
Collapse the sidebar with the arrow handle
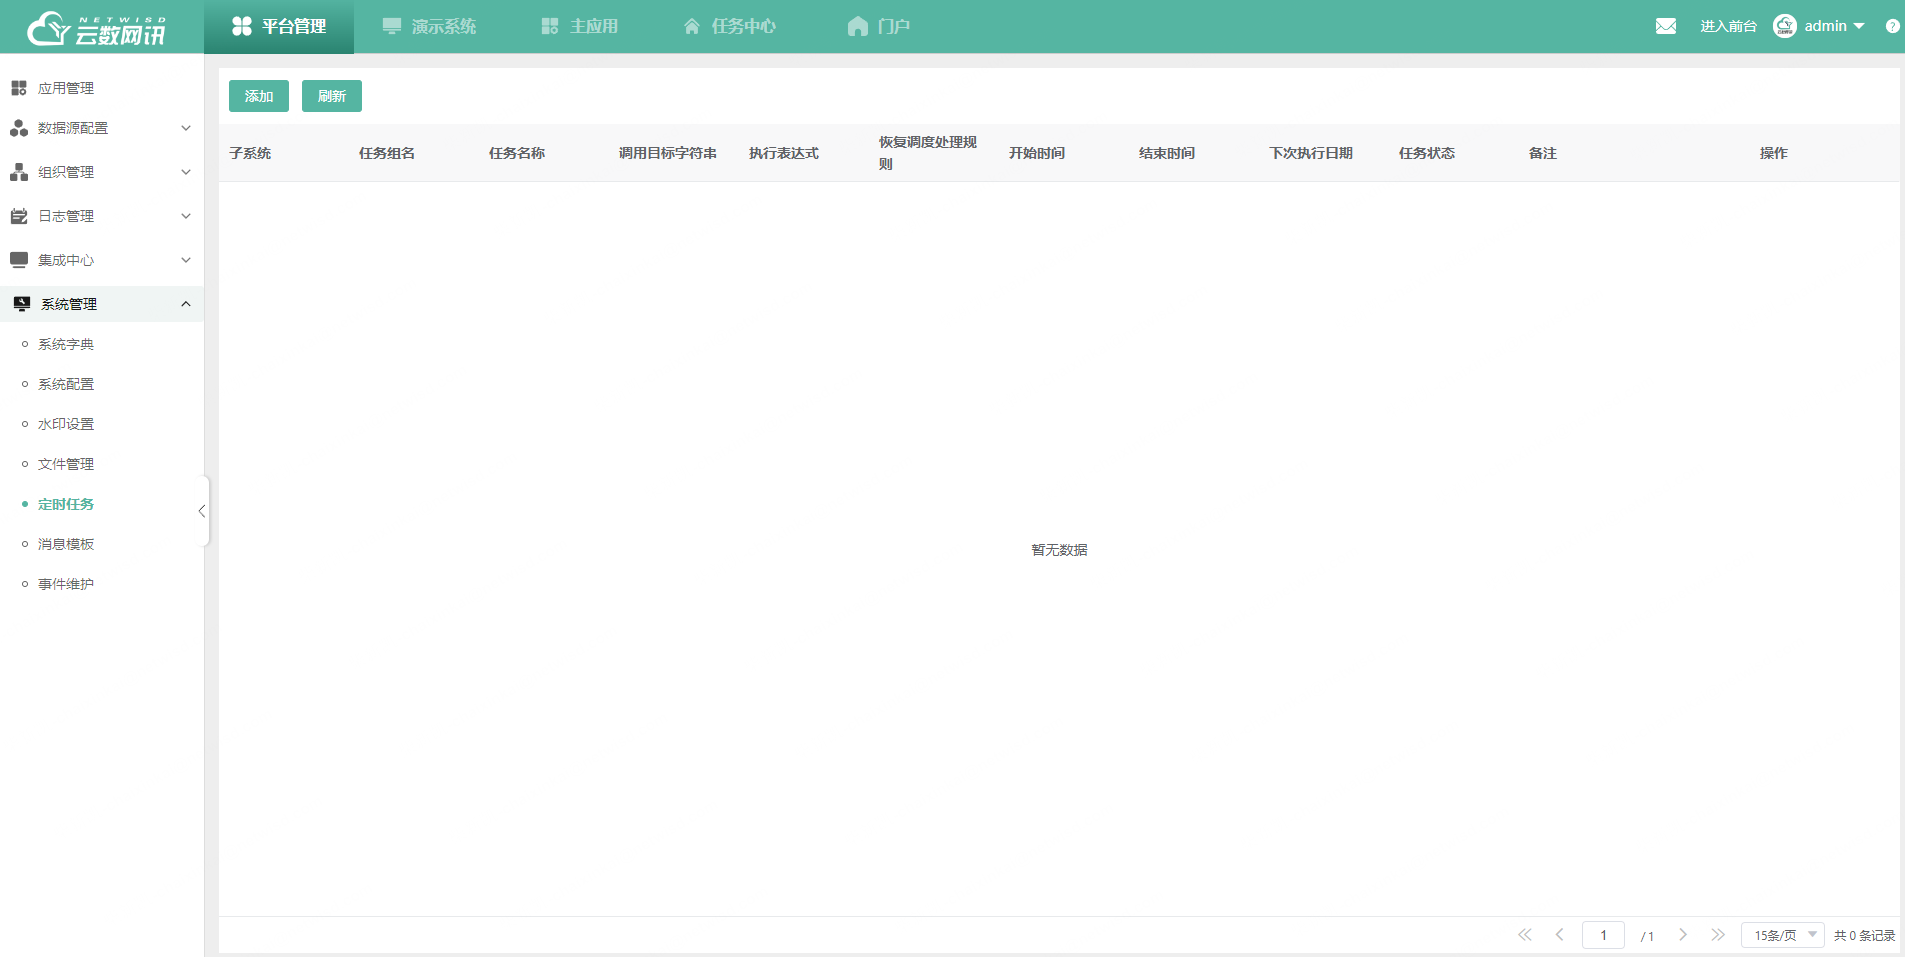(x=203, y=511)
